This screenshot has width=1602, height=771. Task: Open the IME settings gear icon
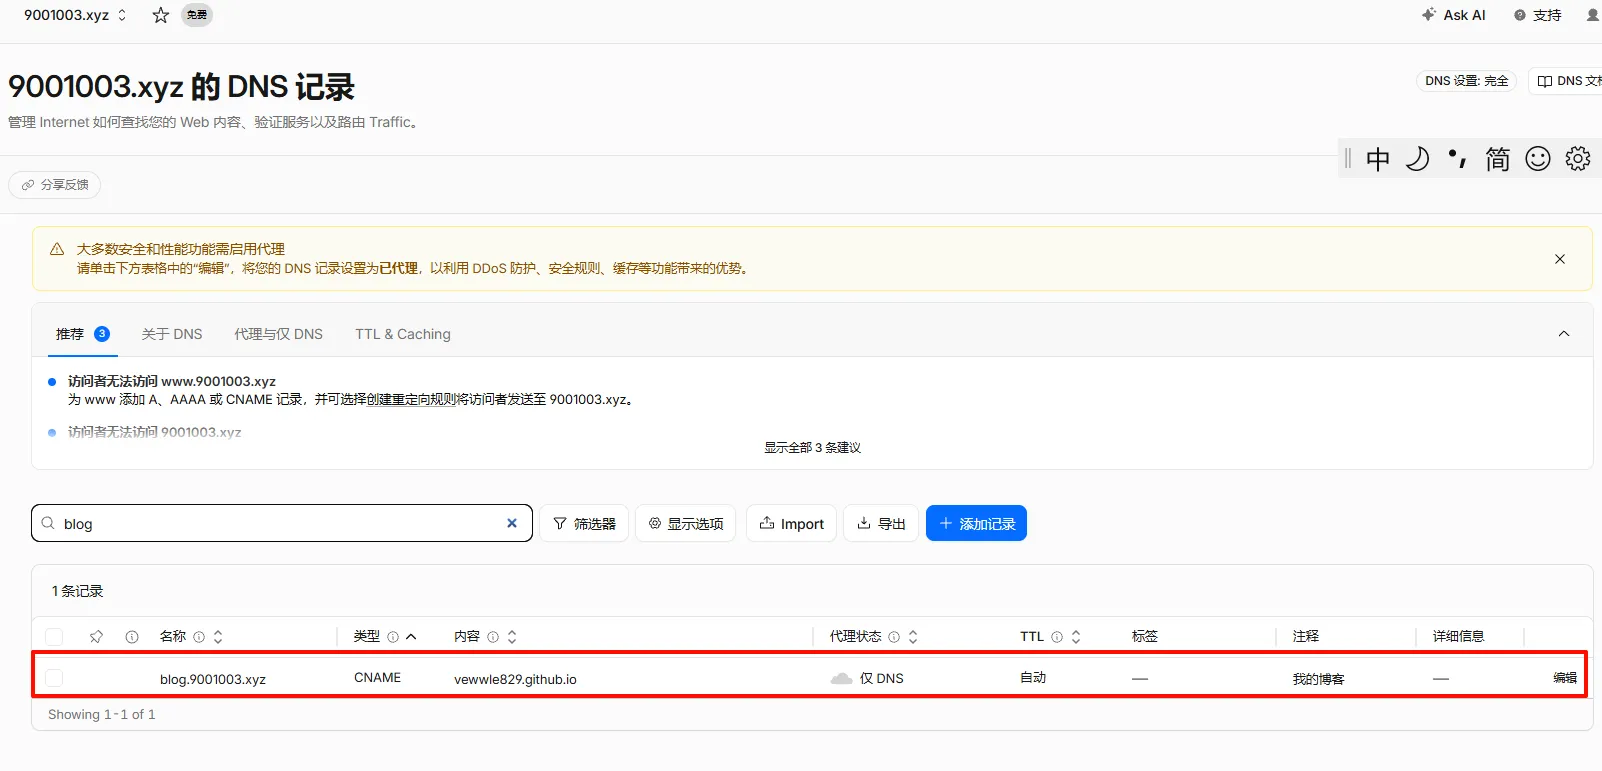click(x=1578, y=158)
